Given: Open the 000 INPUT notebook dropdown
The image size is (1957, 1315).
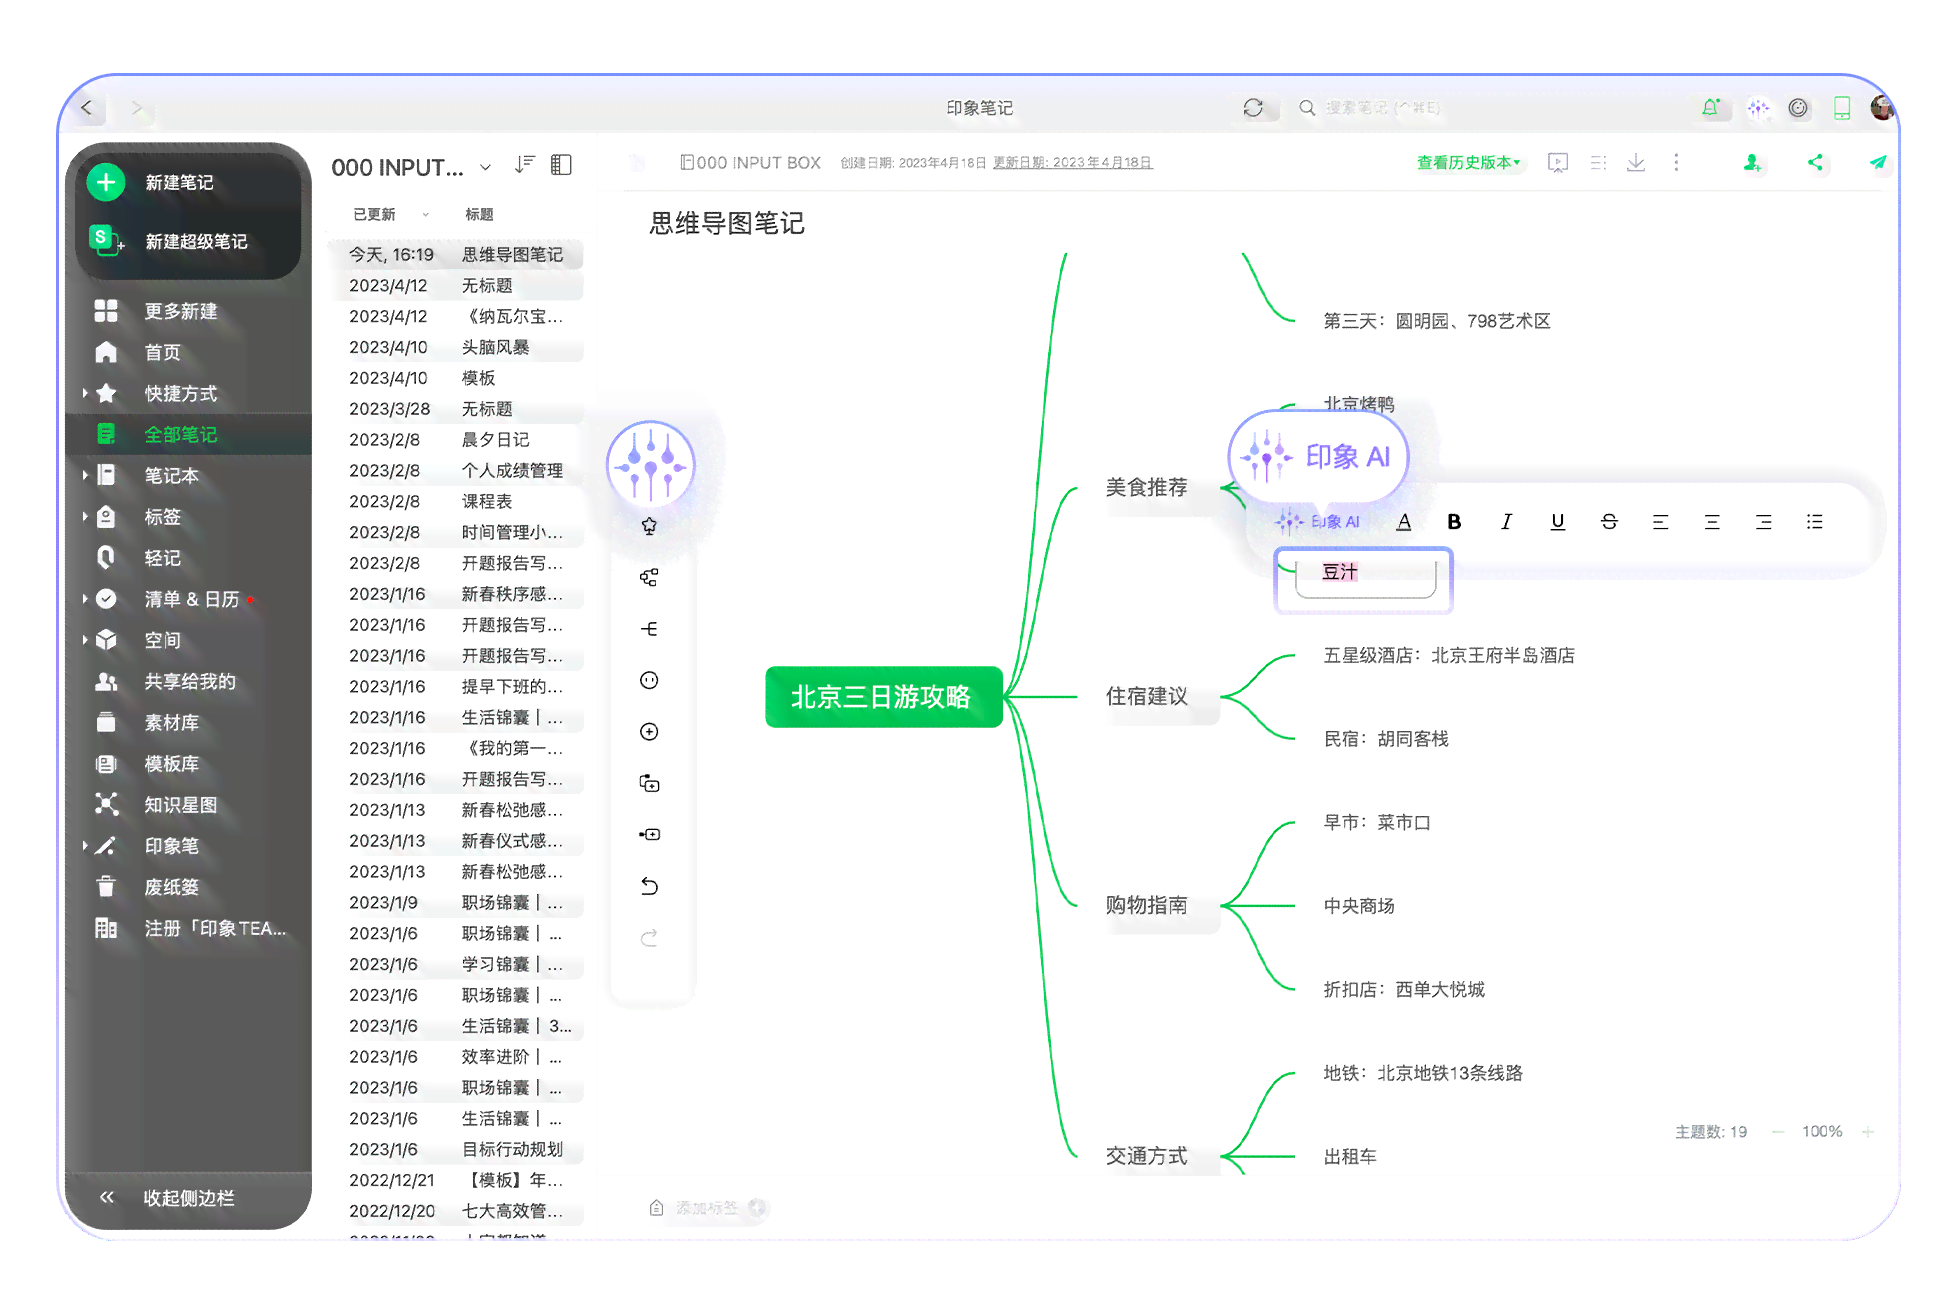Looking at the screenshot, I should tap(485, 167).
